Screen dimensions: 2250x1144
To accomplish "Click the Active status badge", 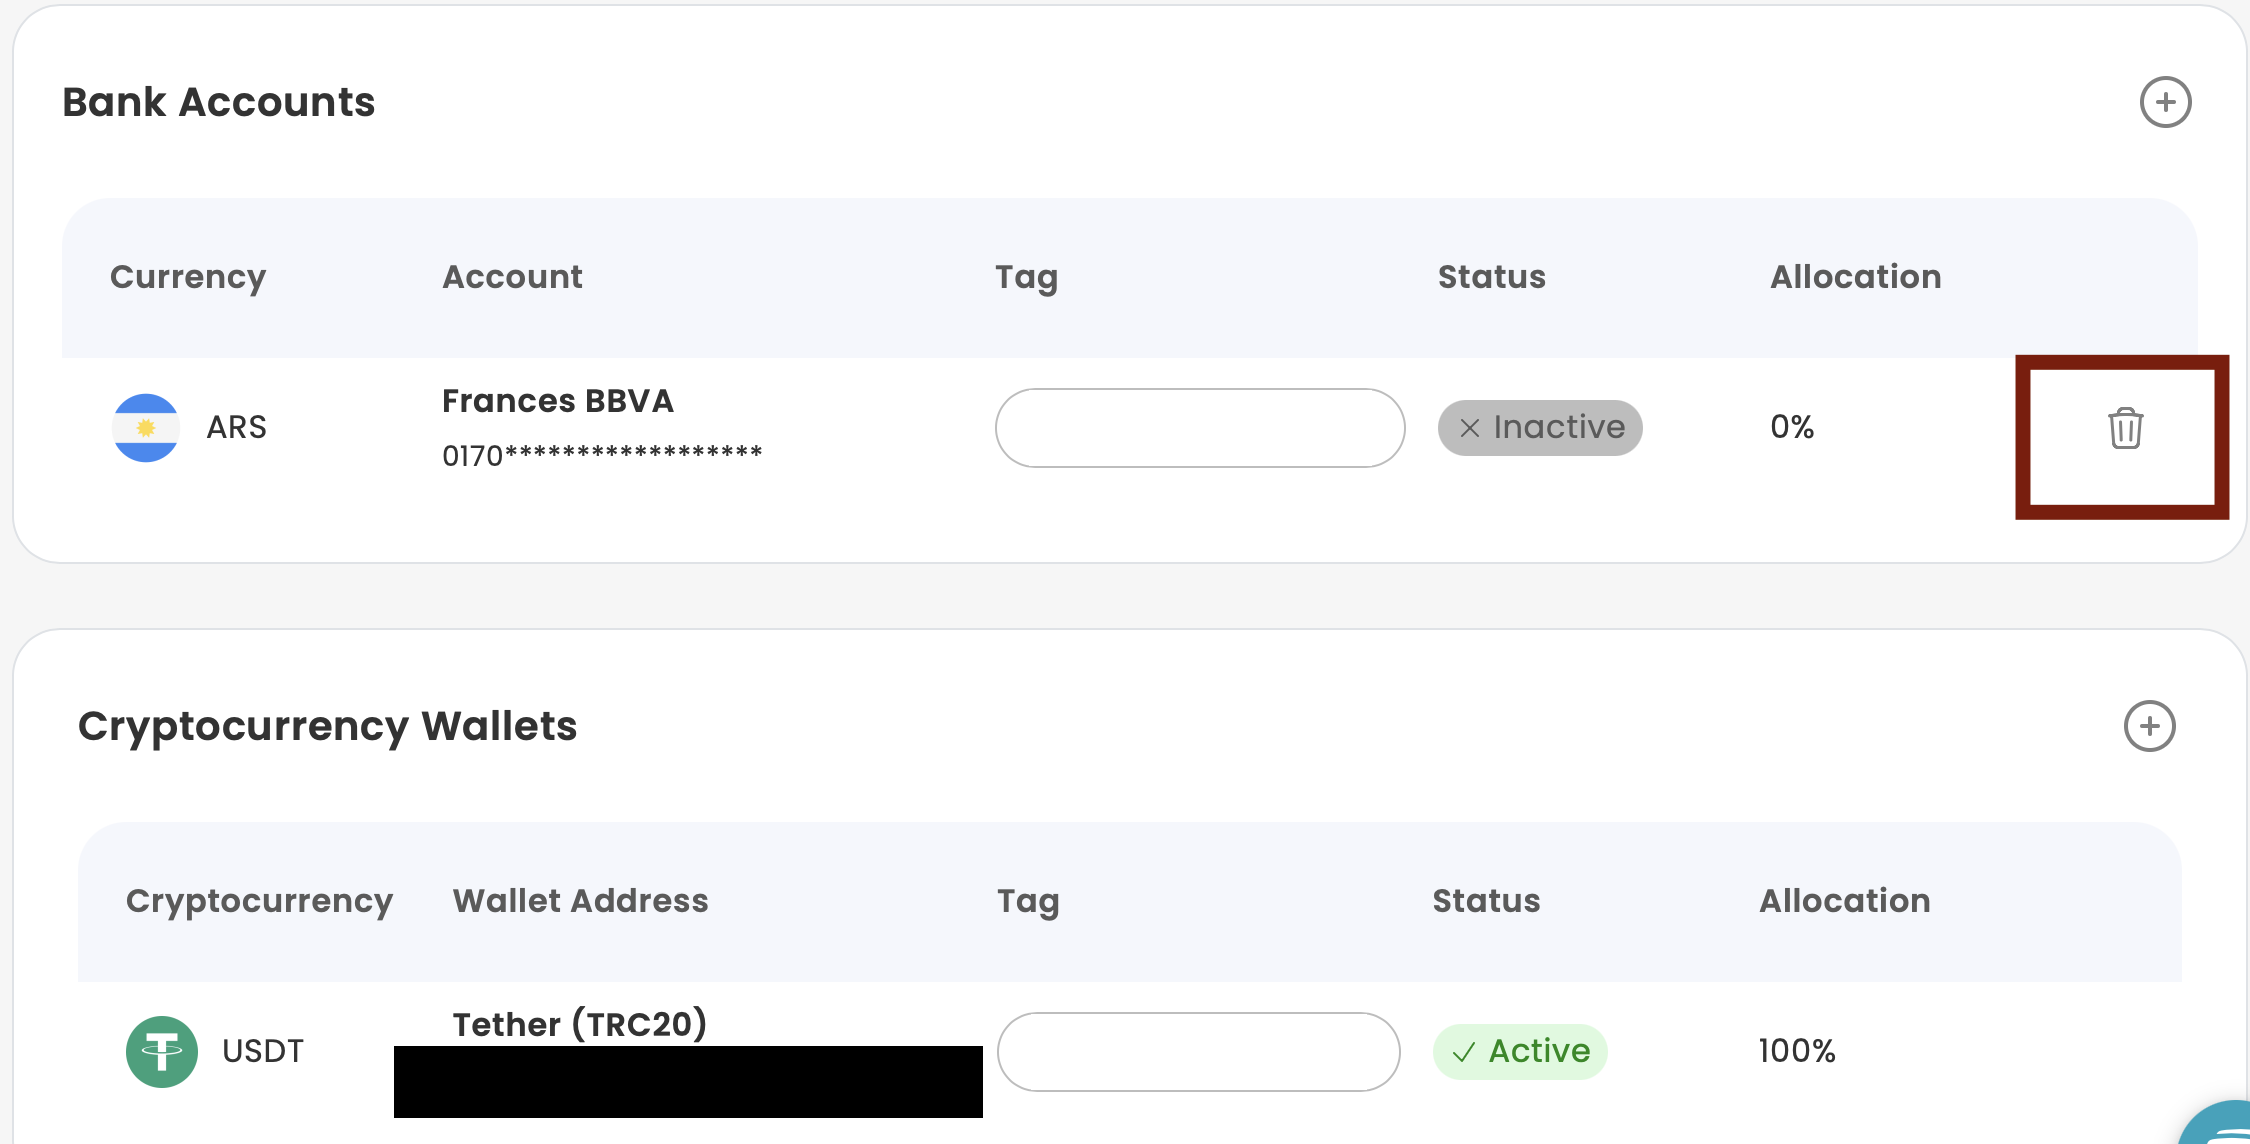I will [1520, 1051].
